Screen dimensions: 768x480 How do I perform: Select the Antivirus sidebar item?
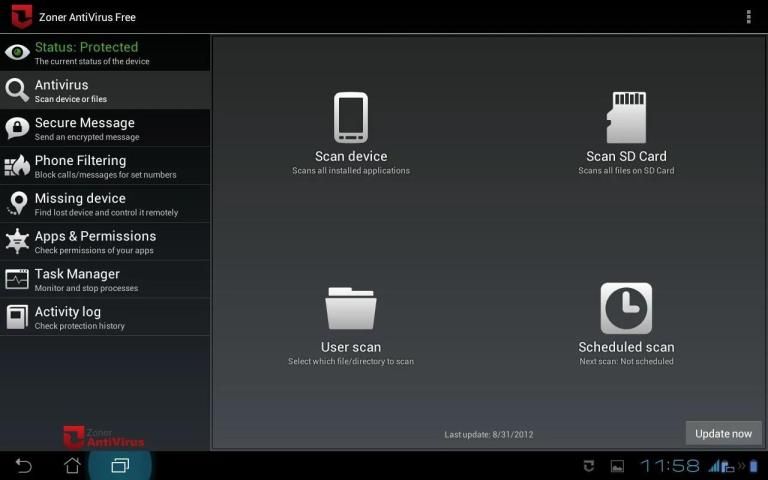click(105, 91)
